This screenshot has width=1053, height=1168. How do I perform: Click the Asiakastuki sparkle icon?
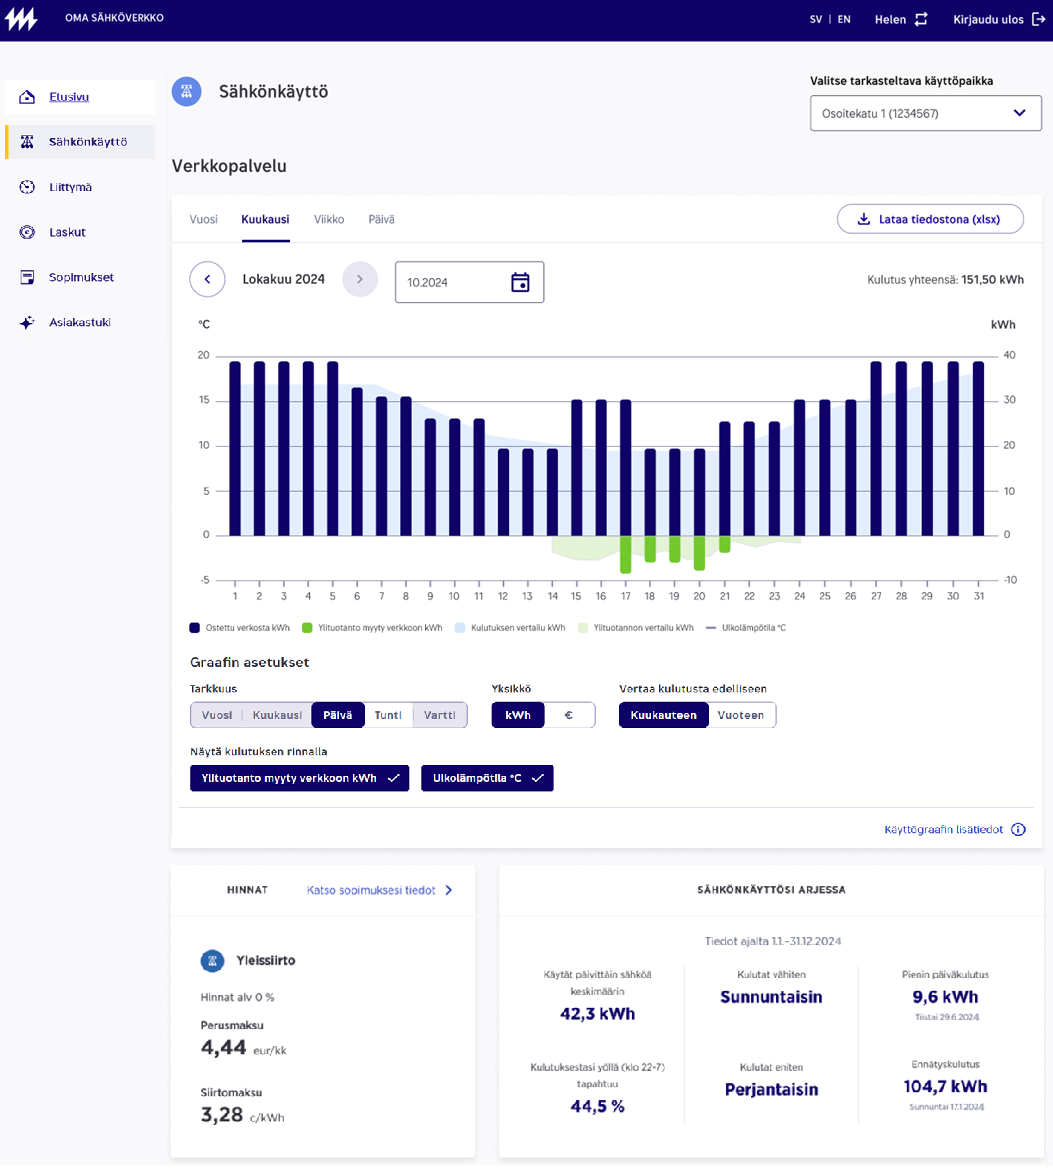coord(27,323)
